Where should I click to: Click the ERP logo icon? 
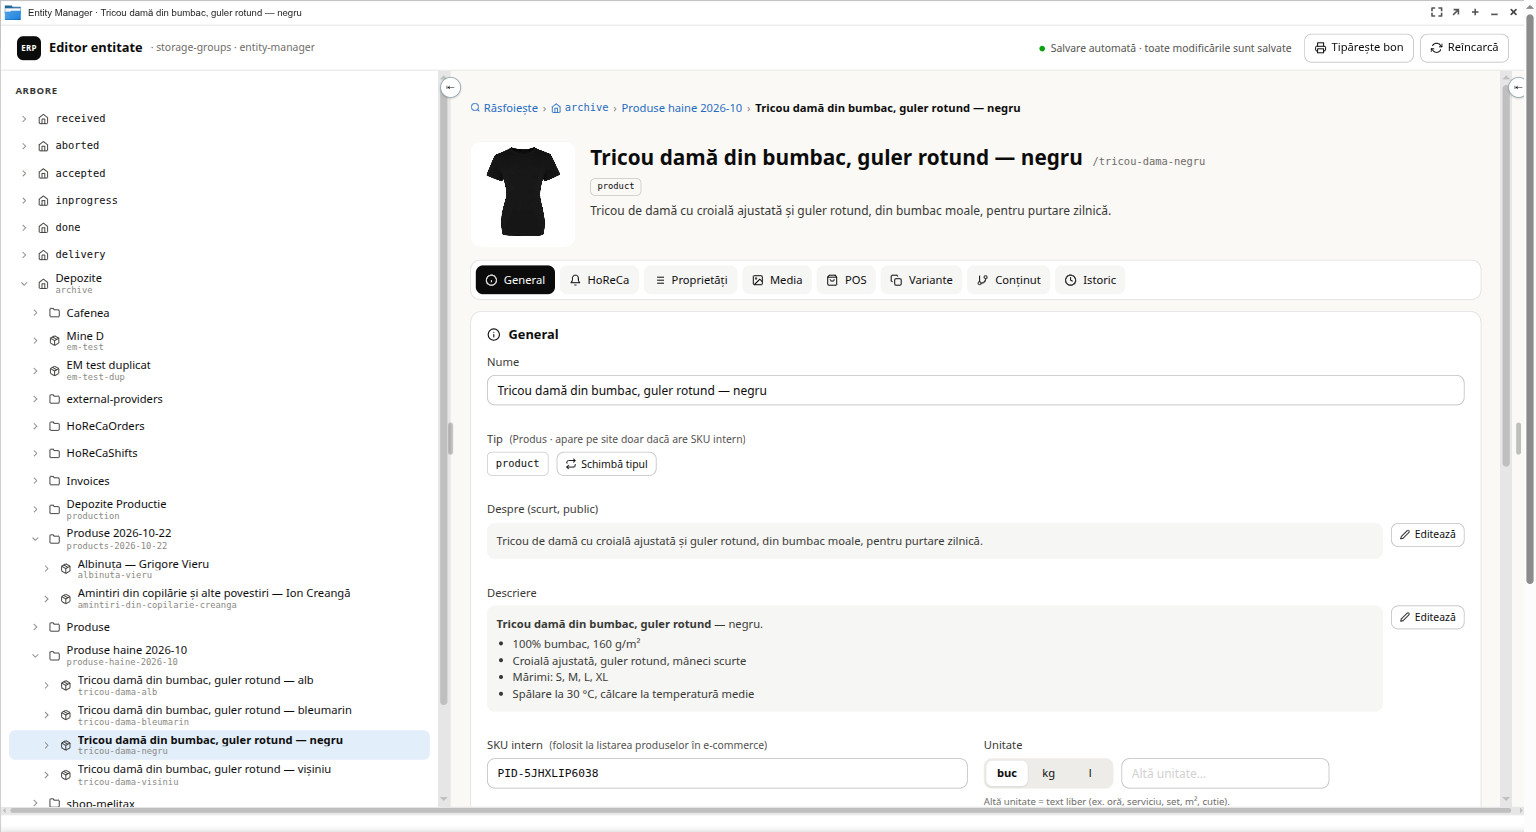click(29, 48)
